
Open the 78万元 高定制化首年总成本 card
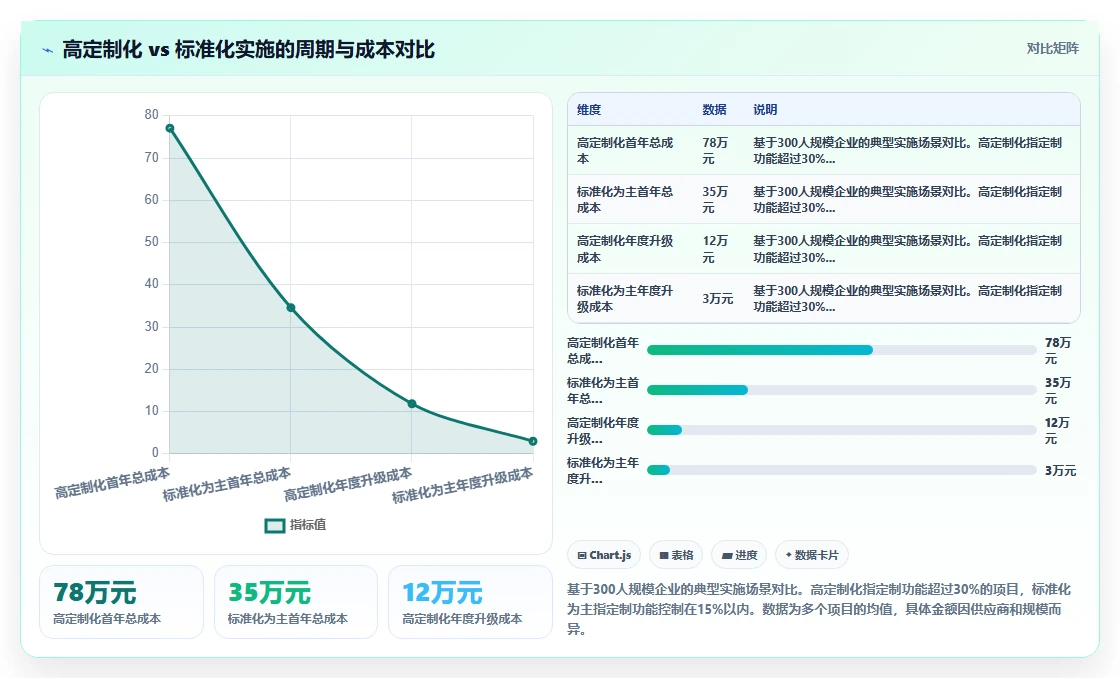pos(121,602)
